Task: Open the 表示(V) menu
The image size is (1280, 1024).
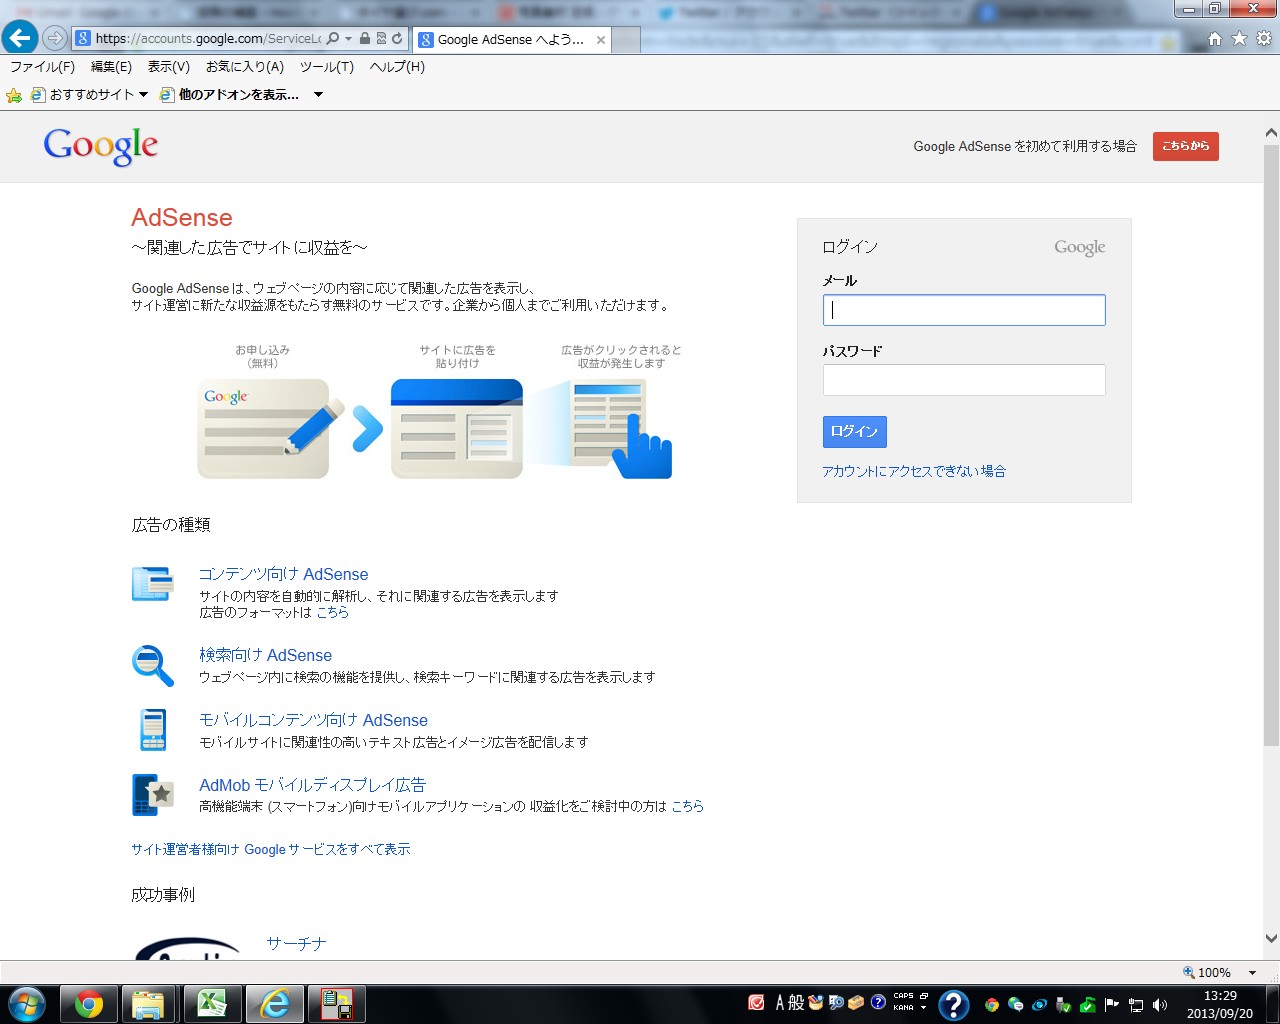Action: pyautogui.click(x=168, y=67)
